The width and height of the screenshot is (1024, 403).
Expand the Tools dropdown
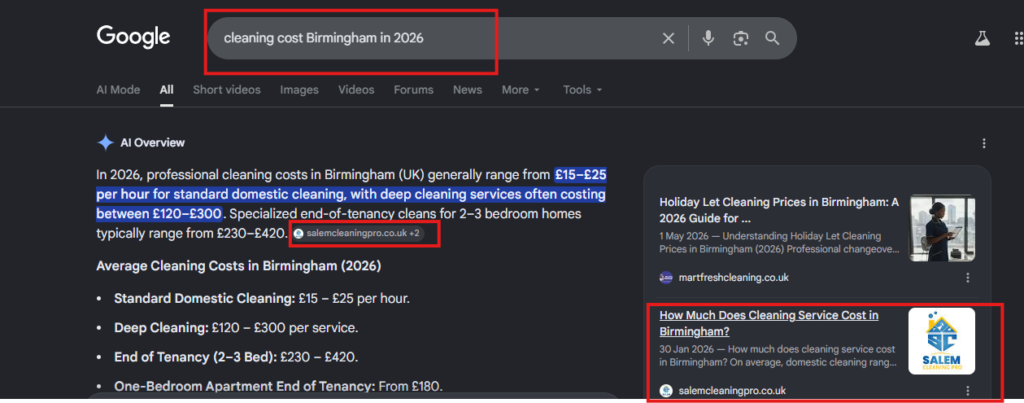pos(583,90)
